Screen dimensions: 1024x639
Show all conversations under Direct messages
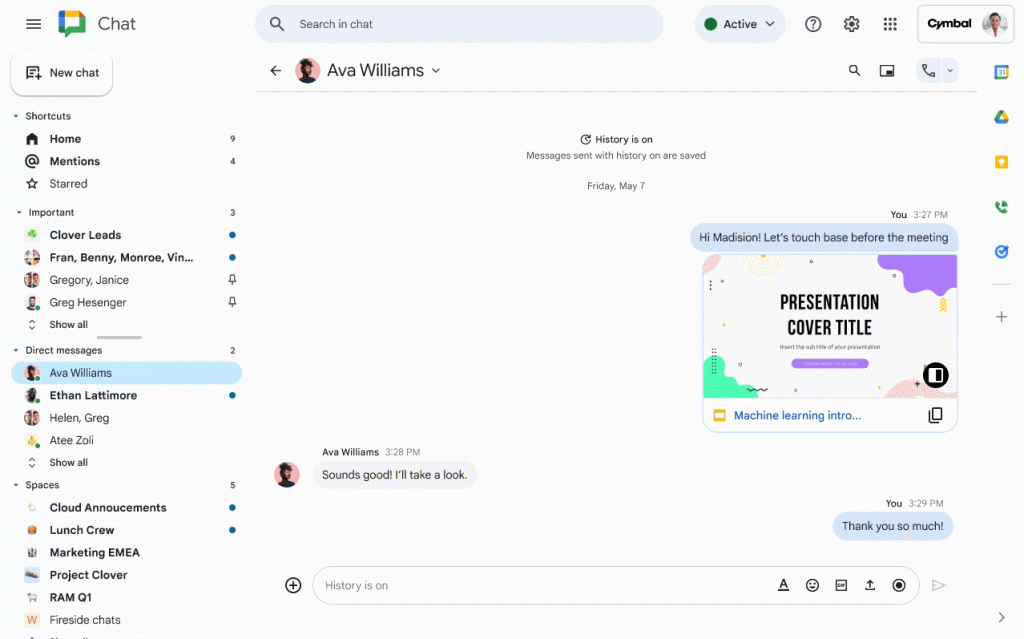click(x=68, y=462)
